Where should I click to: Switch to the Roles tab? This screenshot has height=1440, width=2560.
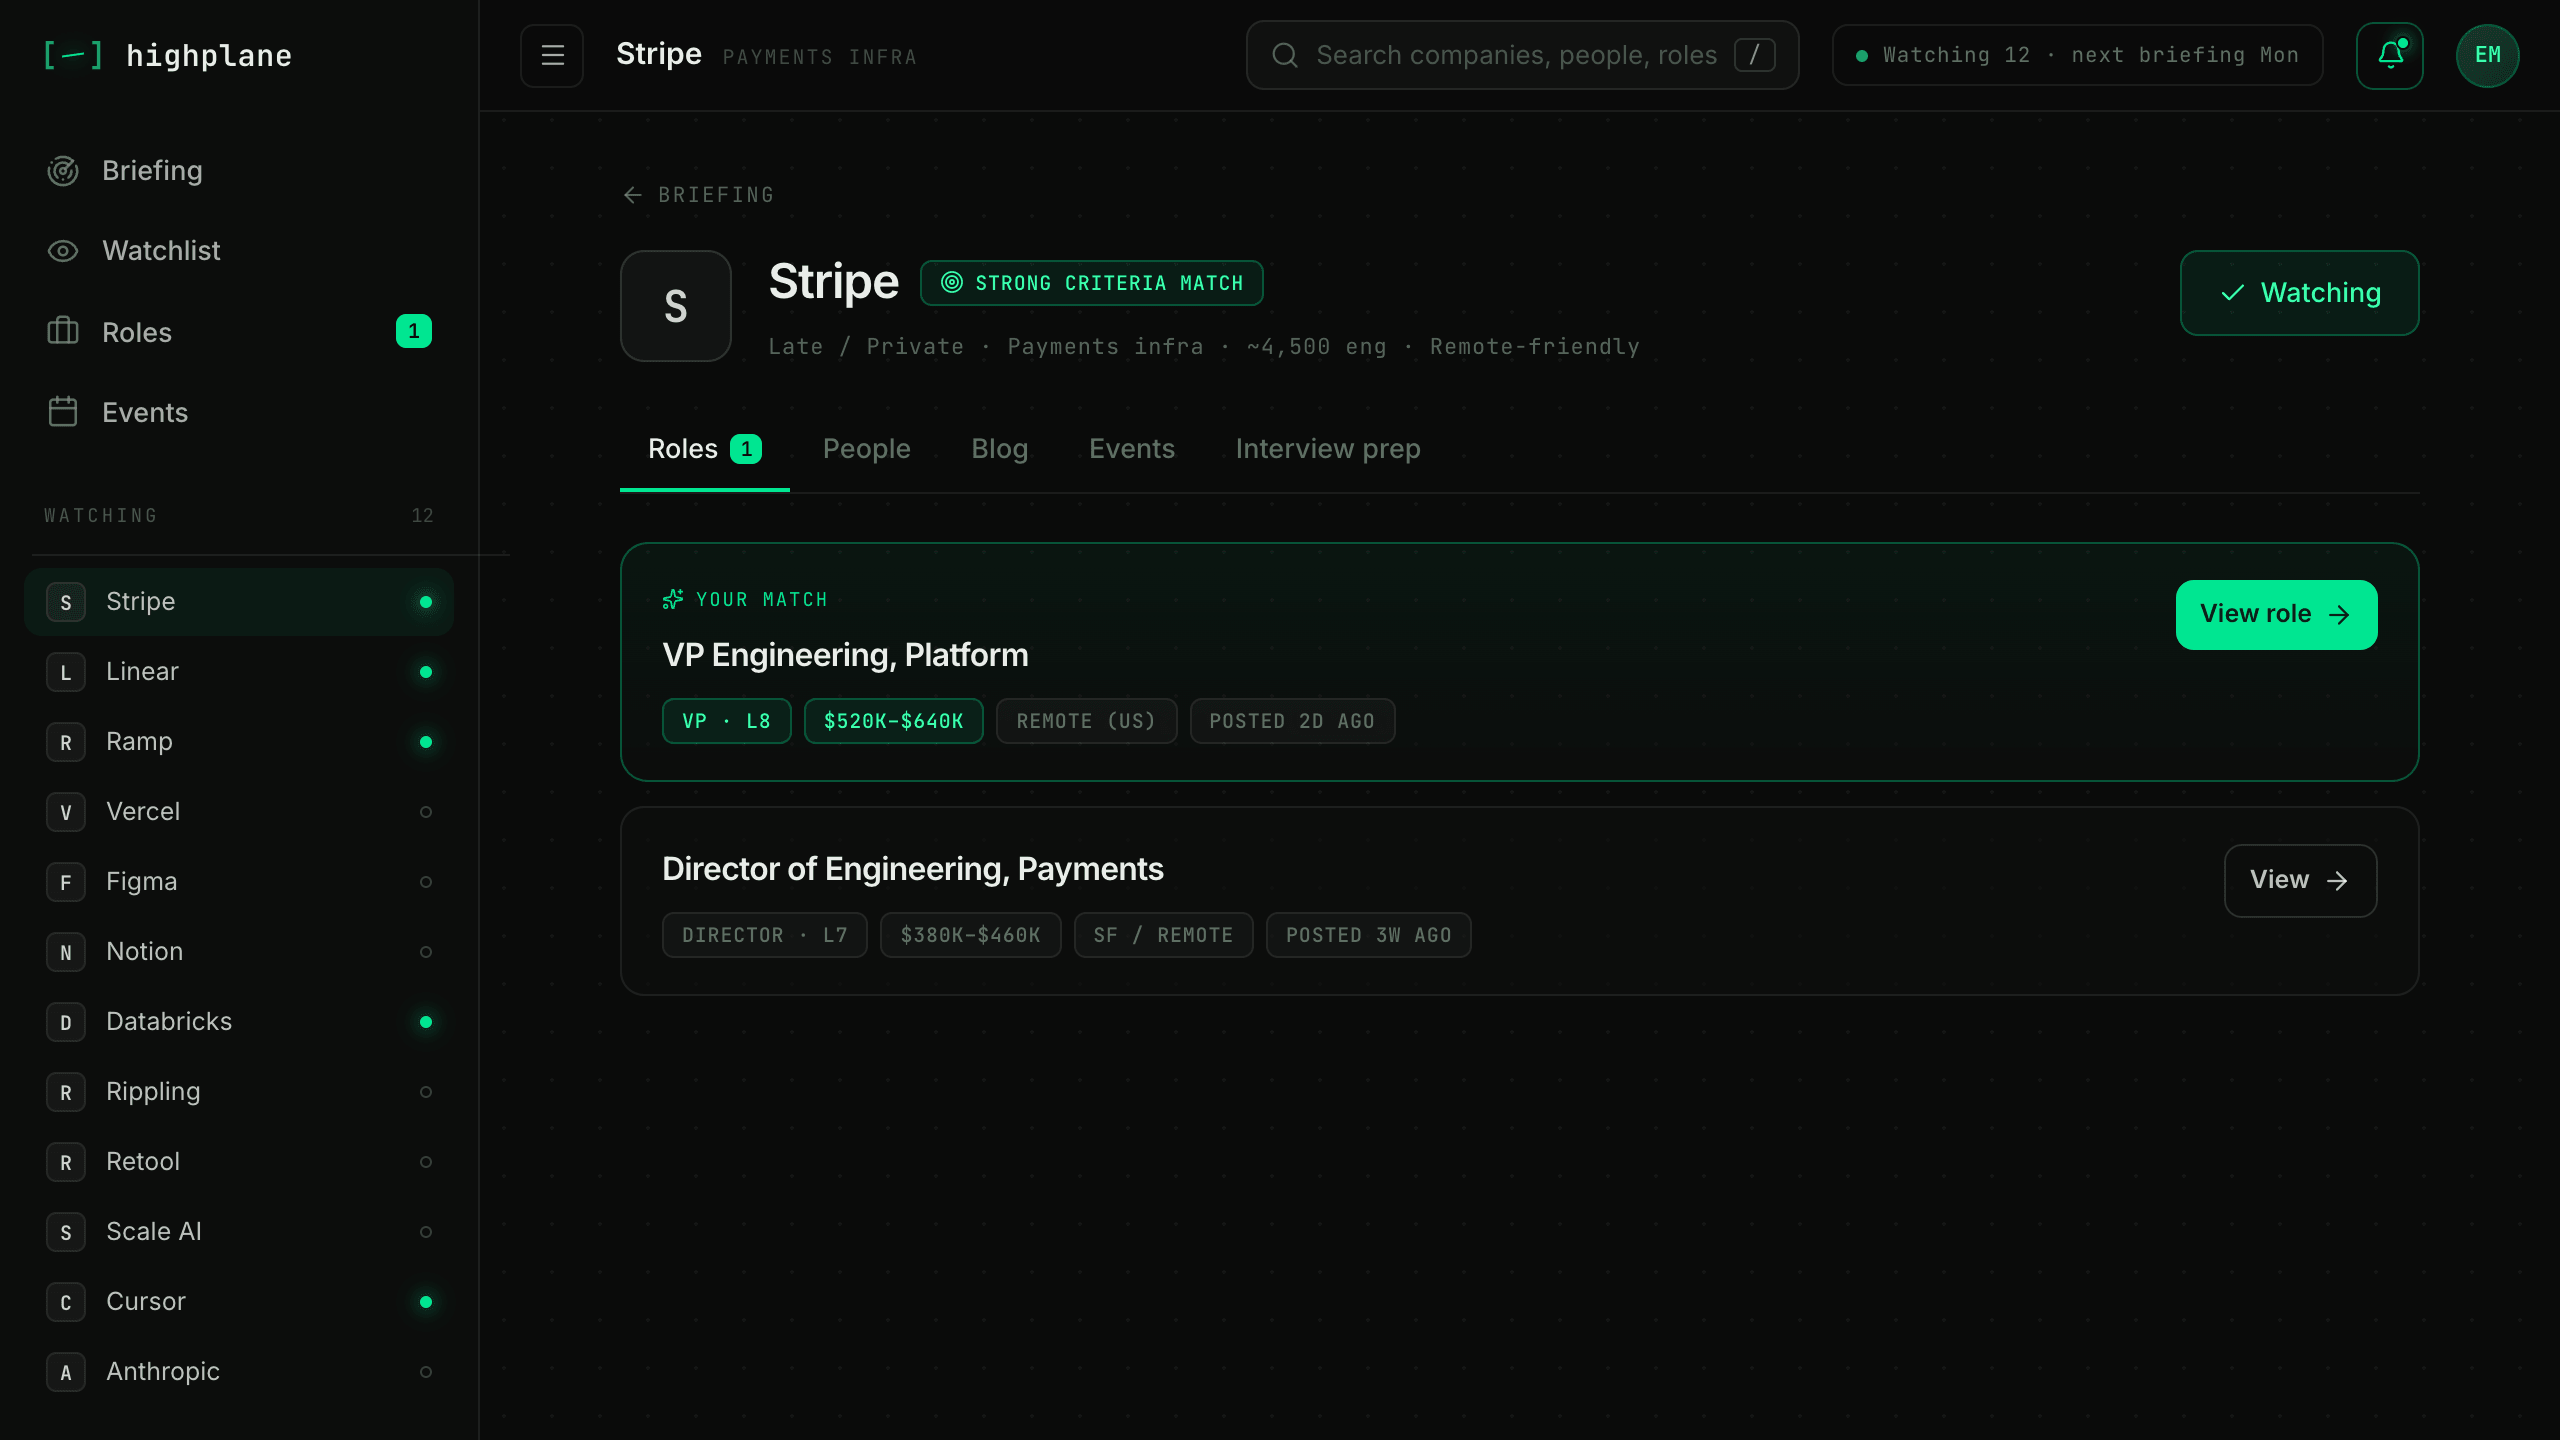pos(705,449)
